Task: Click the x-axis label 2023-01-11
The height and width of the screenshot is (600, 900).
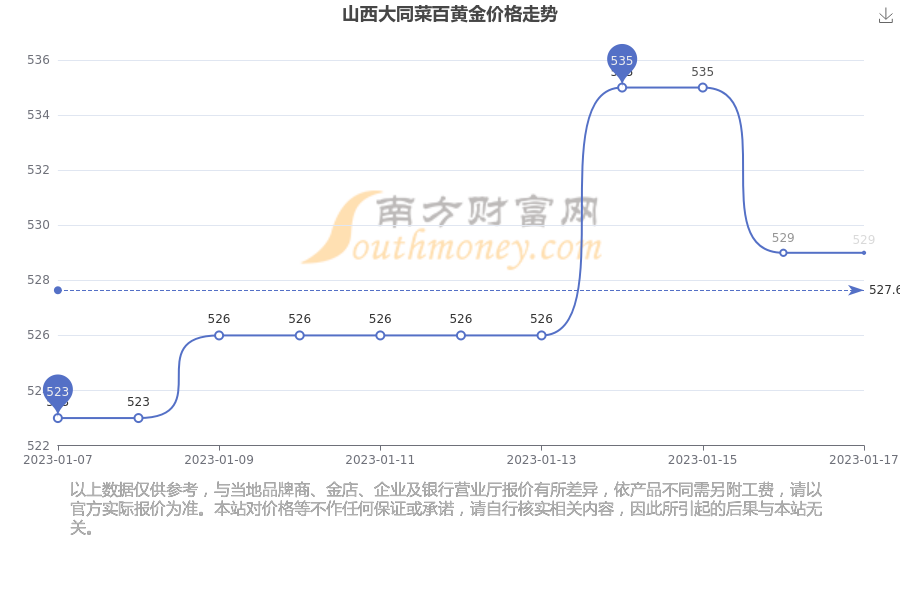Action: (380, 460)
